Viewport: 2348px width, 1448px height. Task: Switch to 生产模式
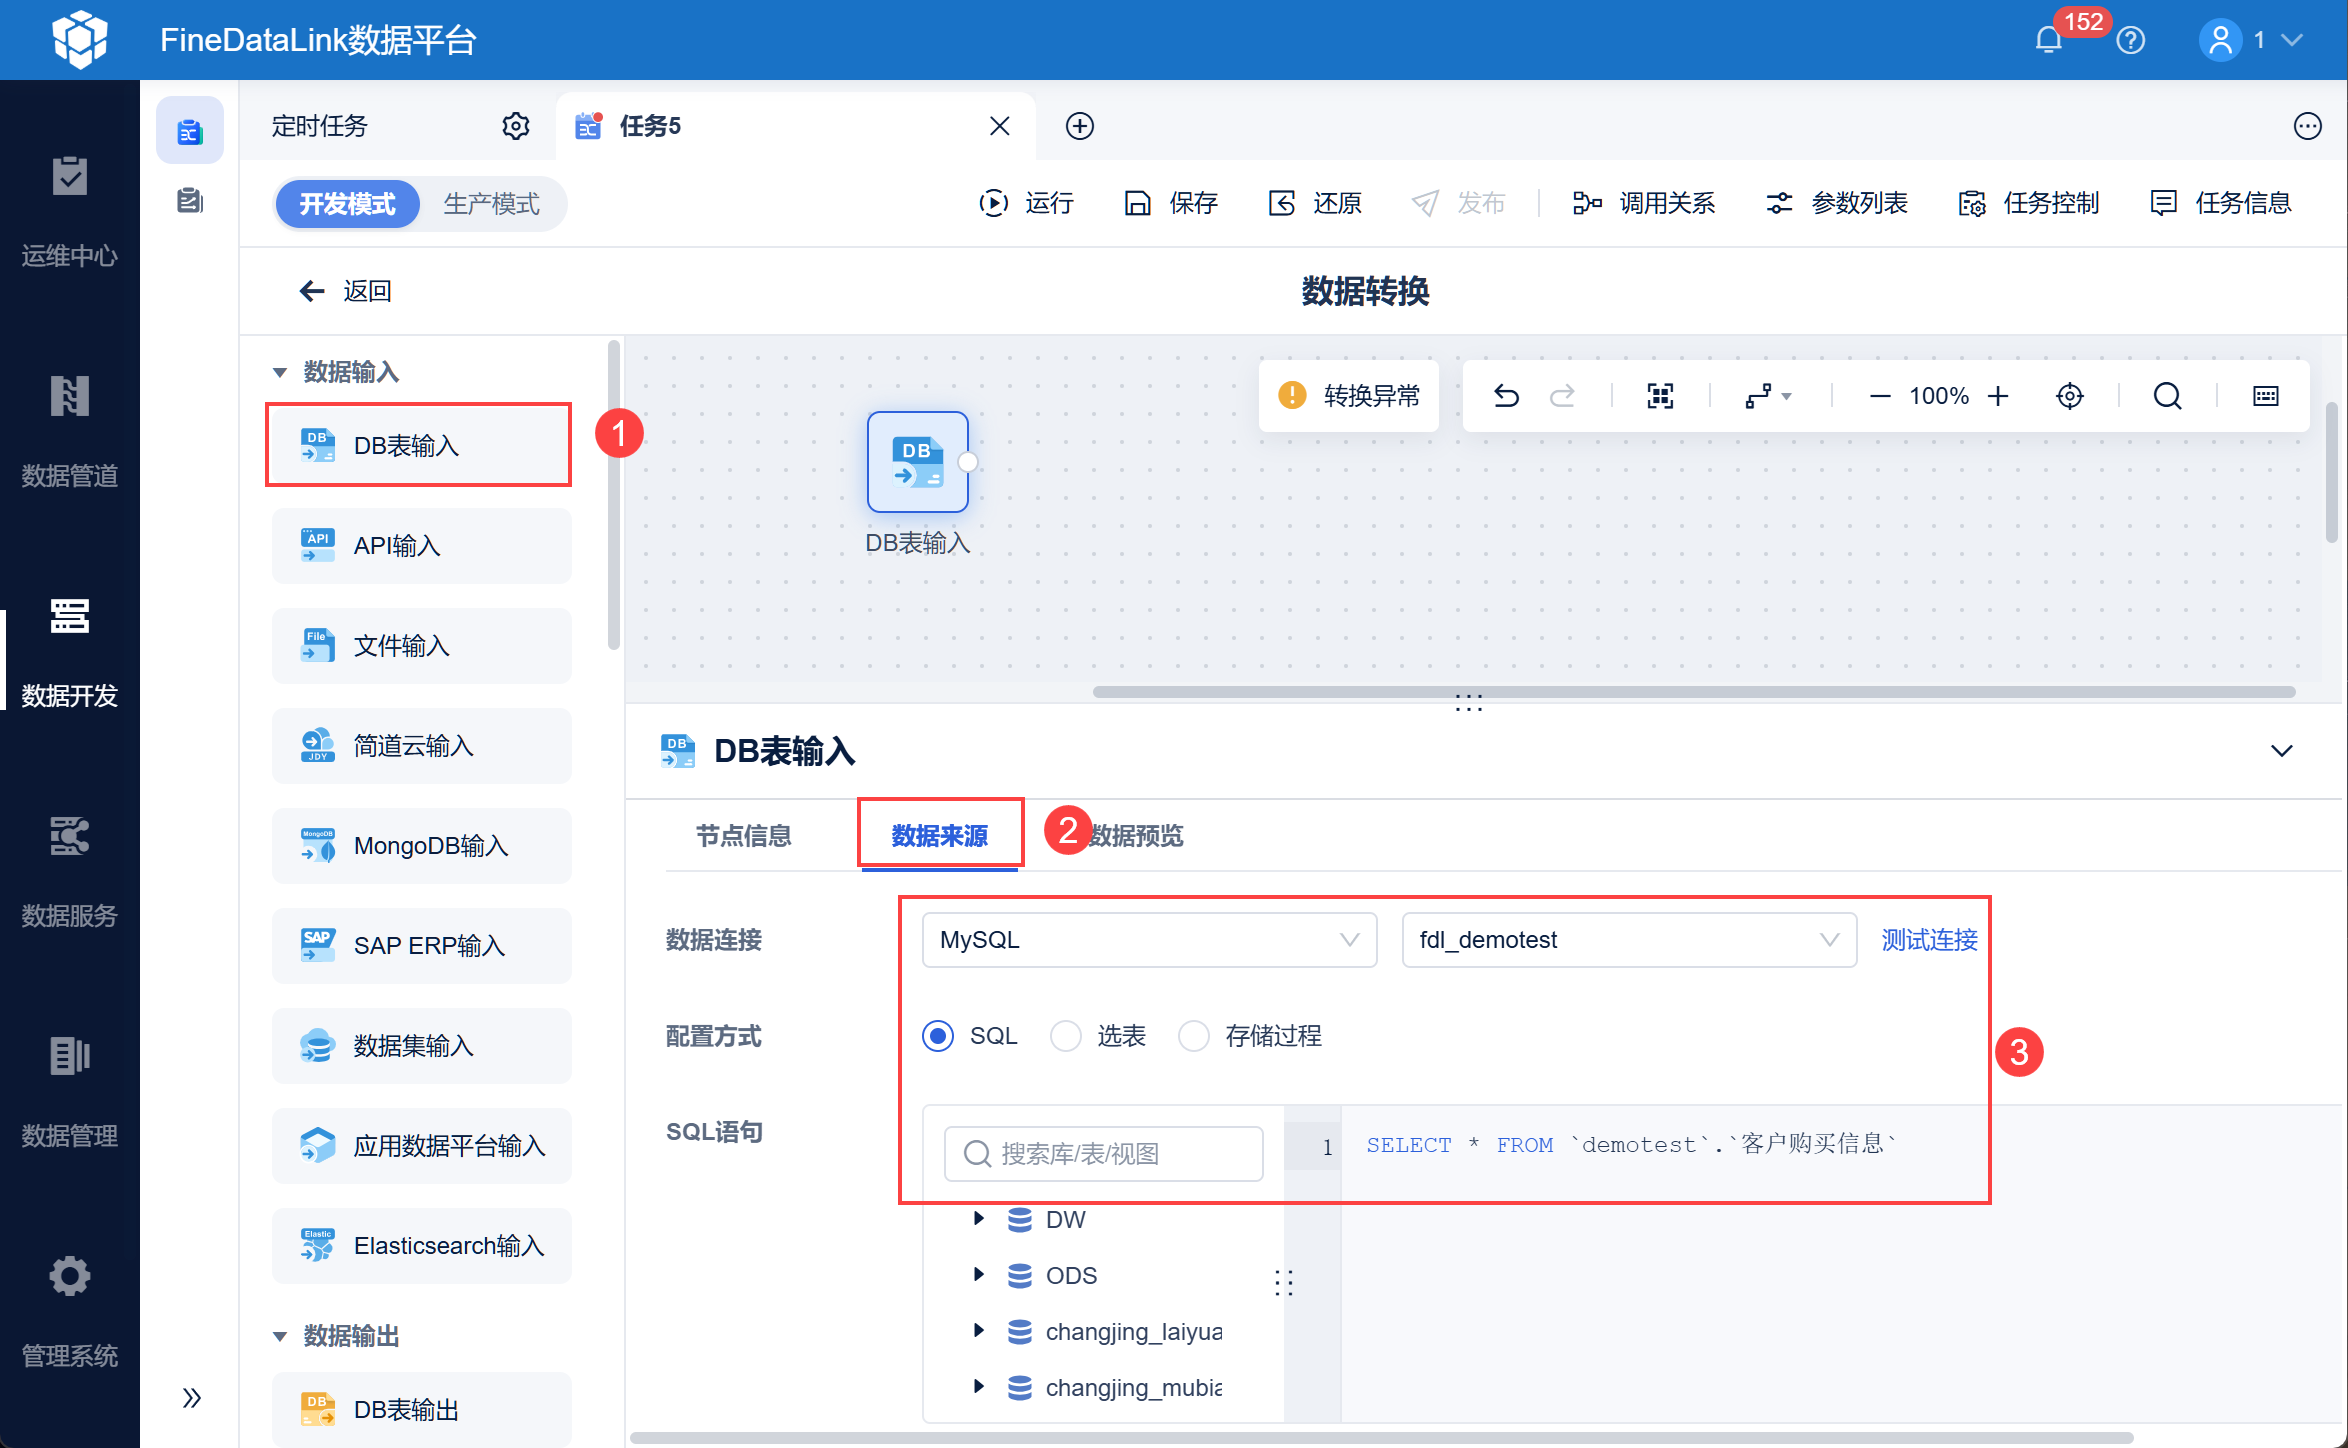492,204
